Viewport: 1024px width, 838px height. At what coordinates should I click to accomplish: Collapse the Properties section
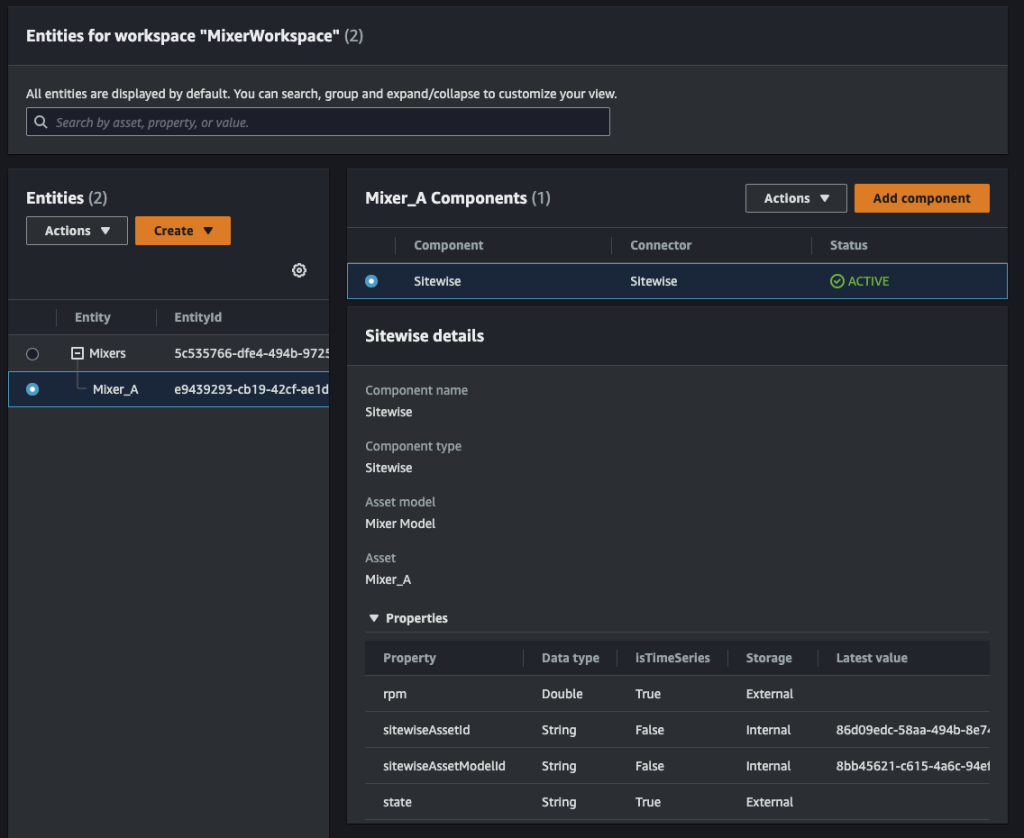tap(374, 619)
